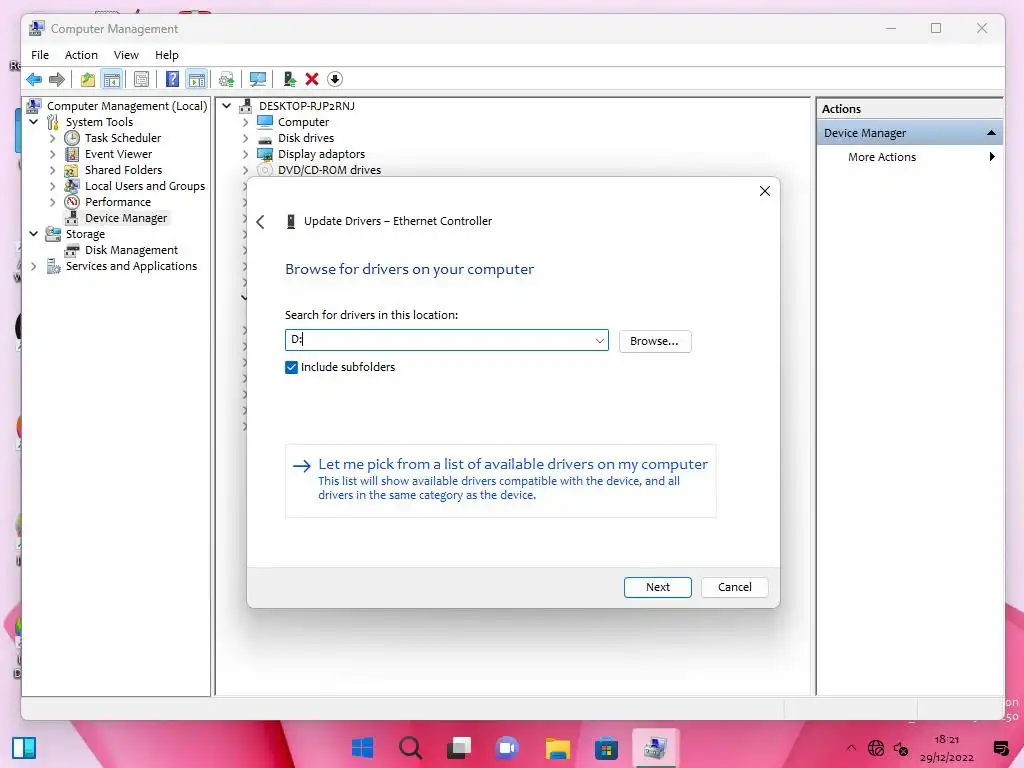The image size is (1024, 768).
Task: Expand Local Users and Groups node
Action: point(53,186)
